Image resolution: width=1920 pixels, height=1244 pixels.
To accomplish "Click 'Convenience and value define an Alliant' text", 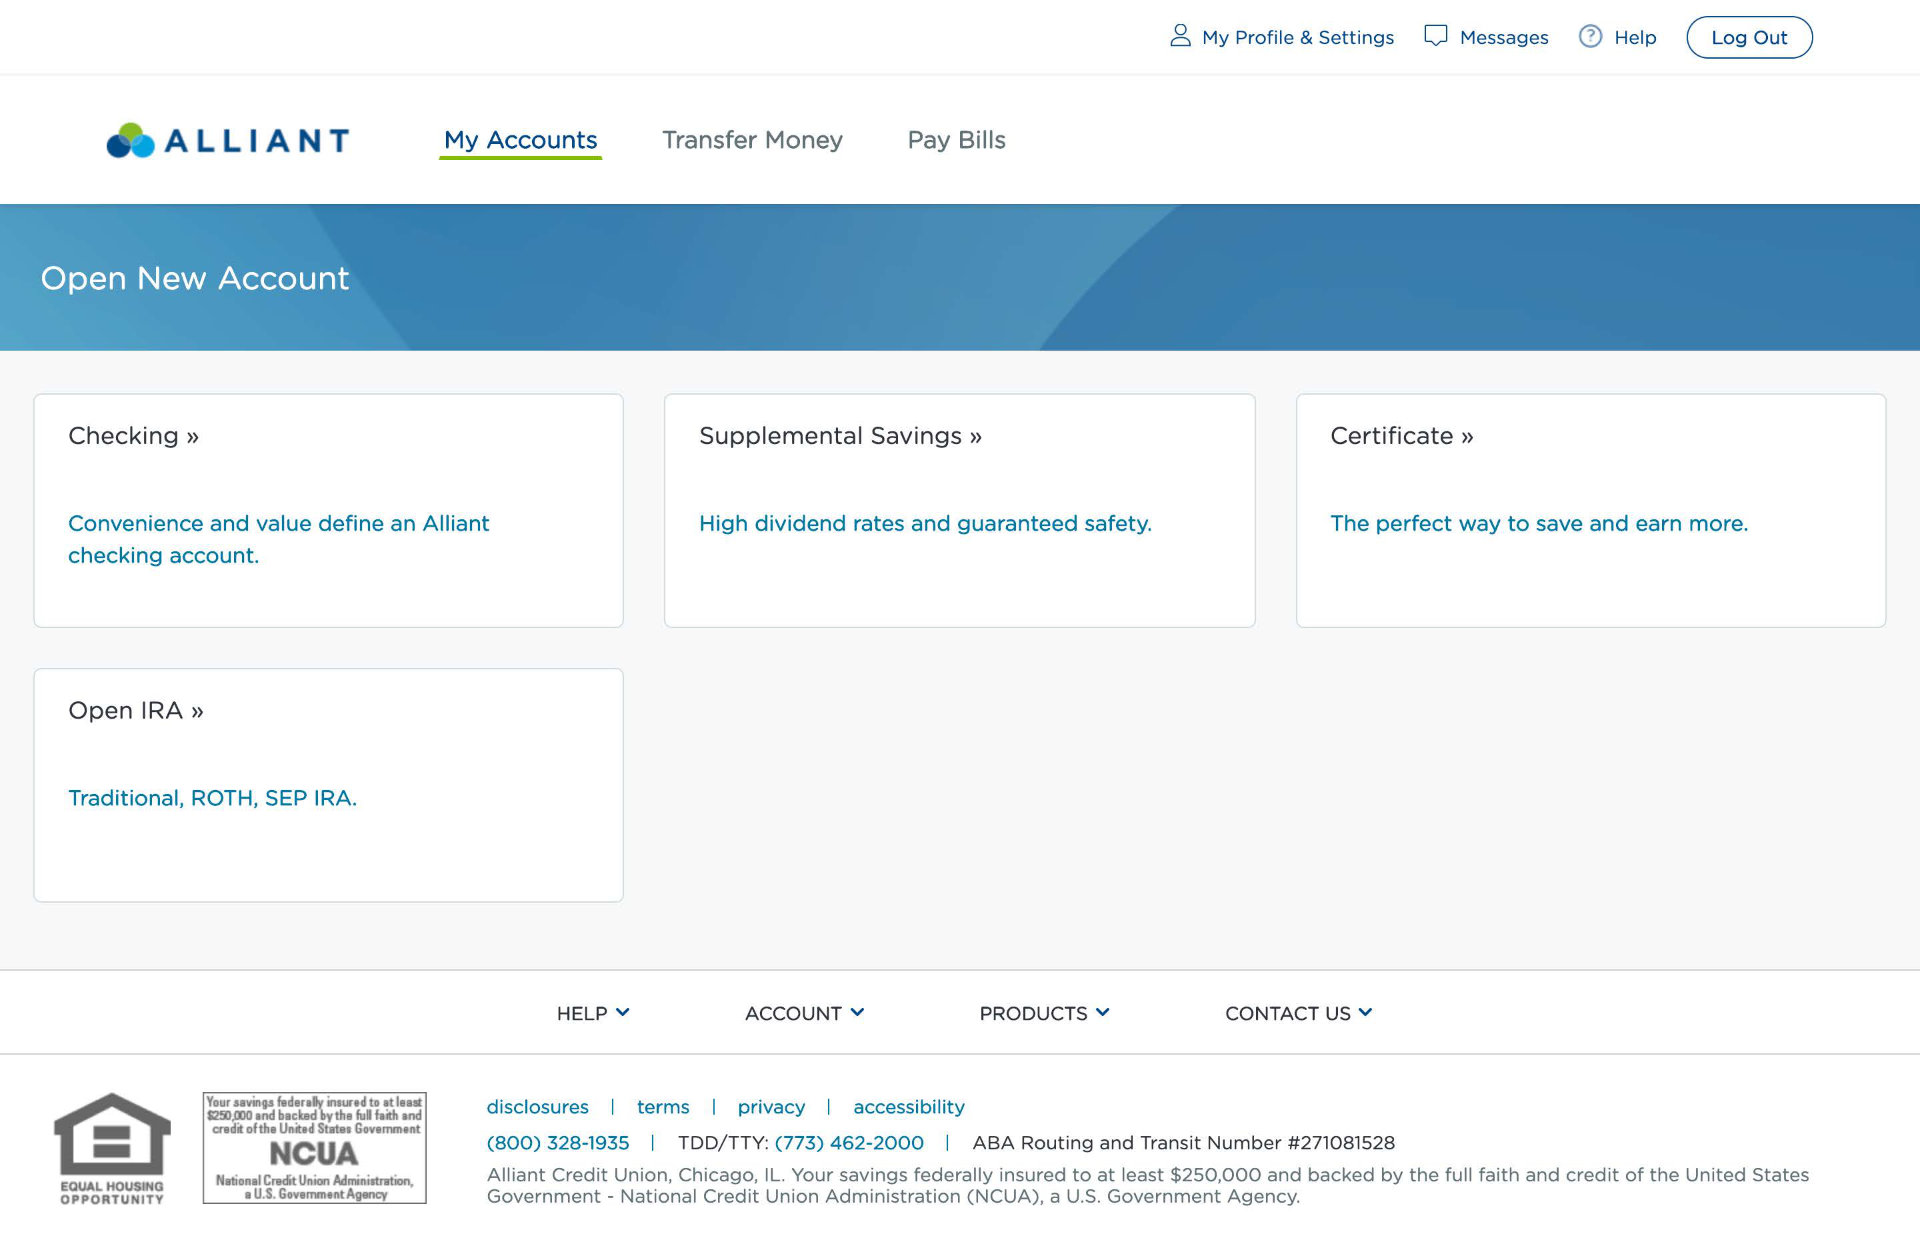I will coord(278,523).
